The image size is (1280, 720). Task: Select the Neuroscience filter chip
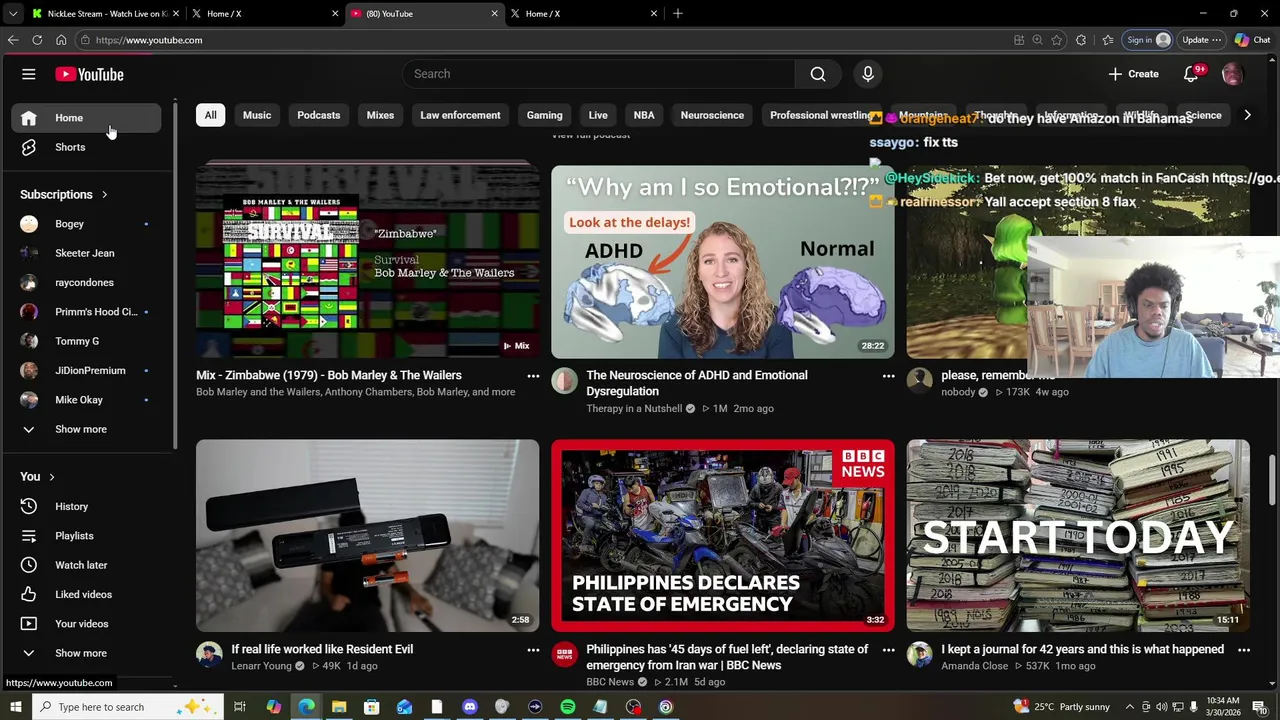coord(712,115)
